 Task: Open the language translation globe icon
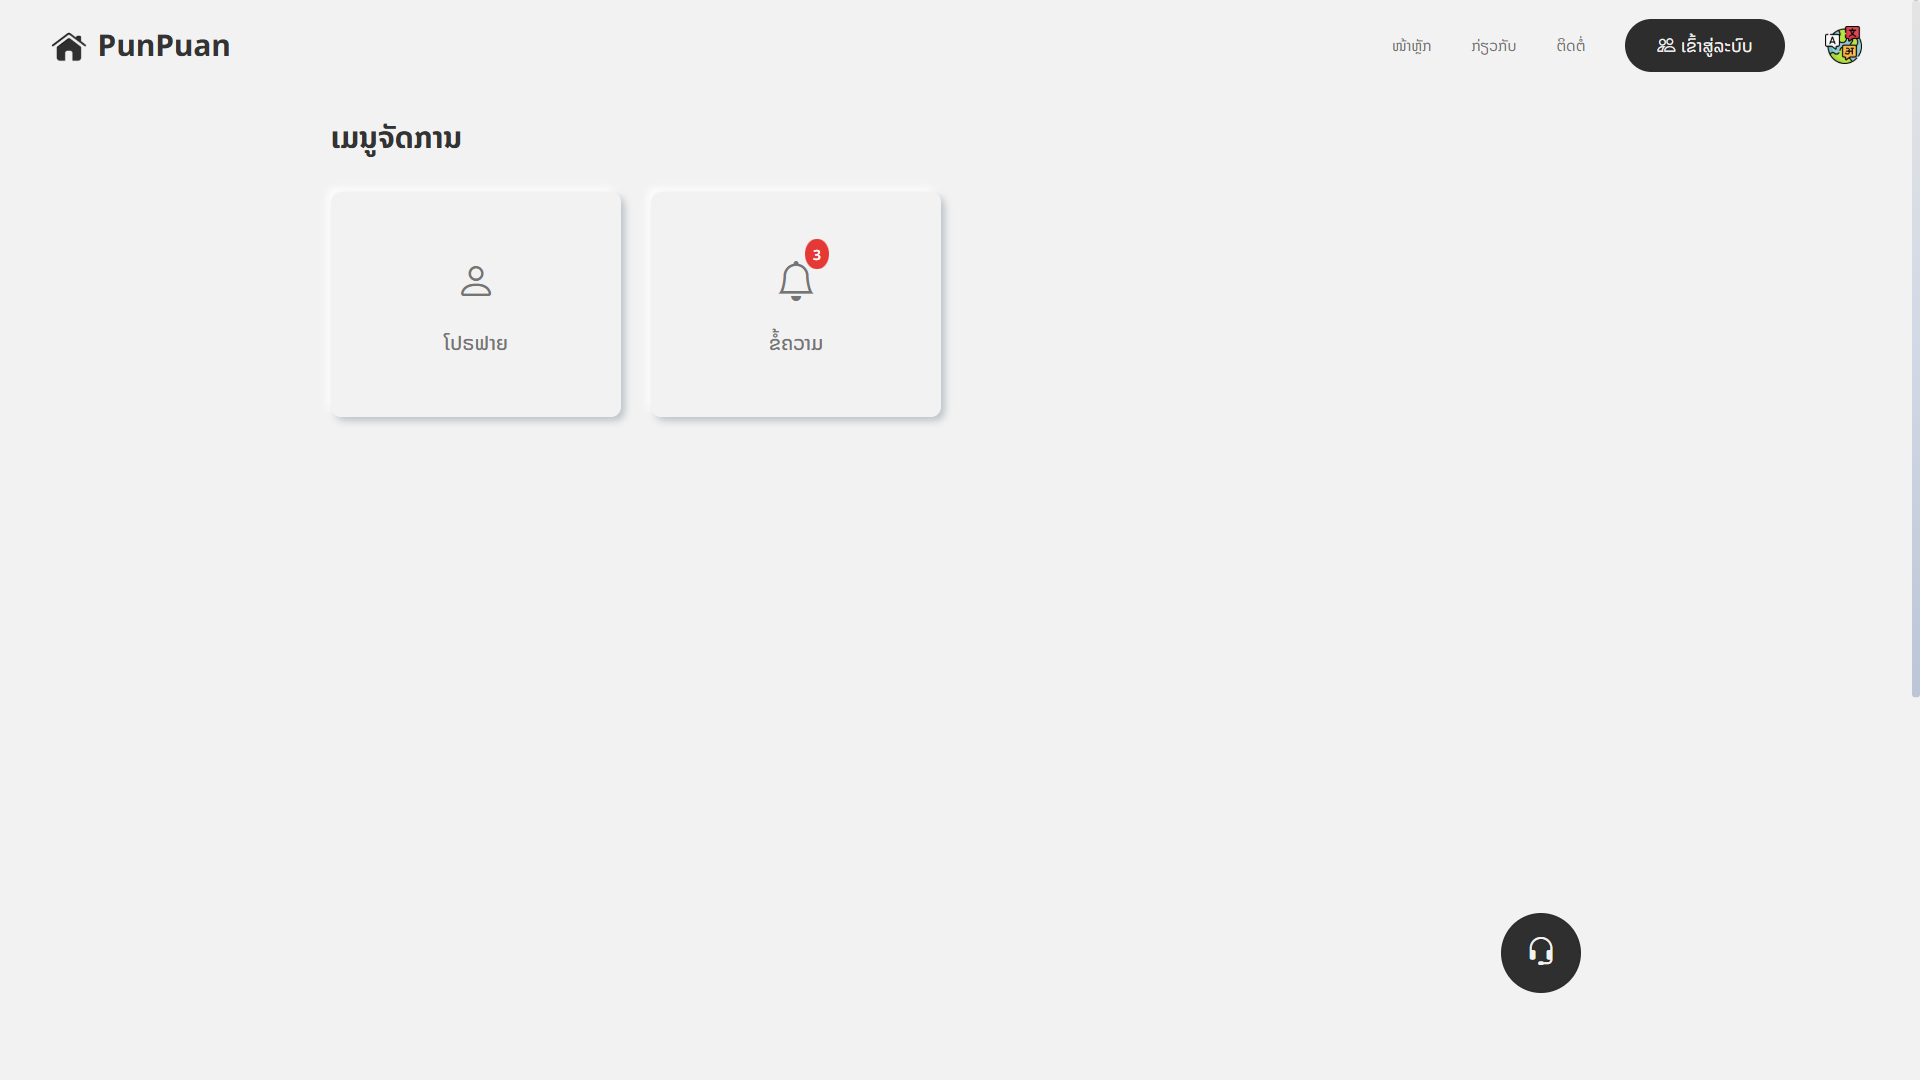tap(1843, 46)
